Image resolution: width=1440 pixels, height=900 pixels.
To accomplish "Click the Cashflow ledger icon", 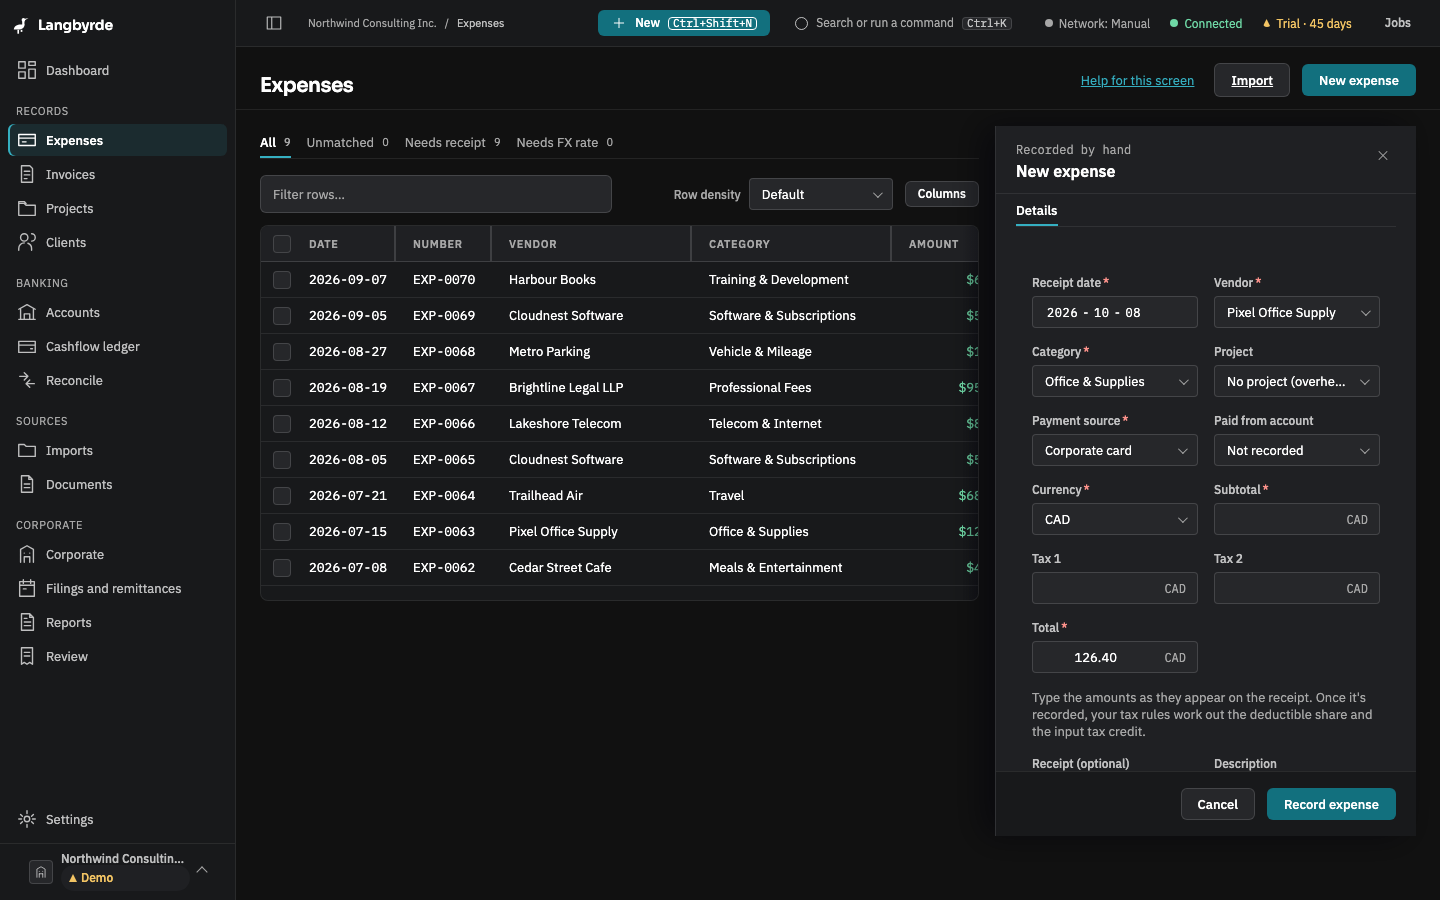I will coord(27,346).
